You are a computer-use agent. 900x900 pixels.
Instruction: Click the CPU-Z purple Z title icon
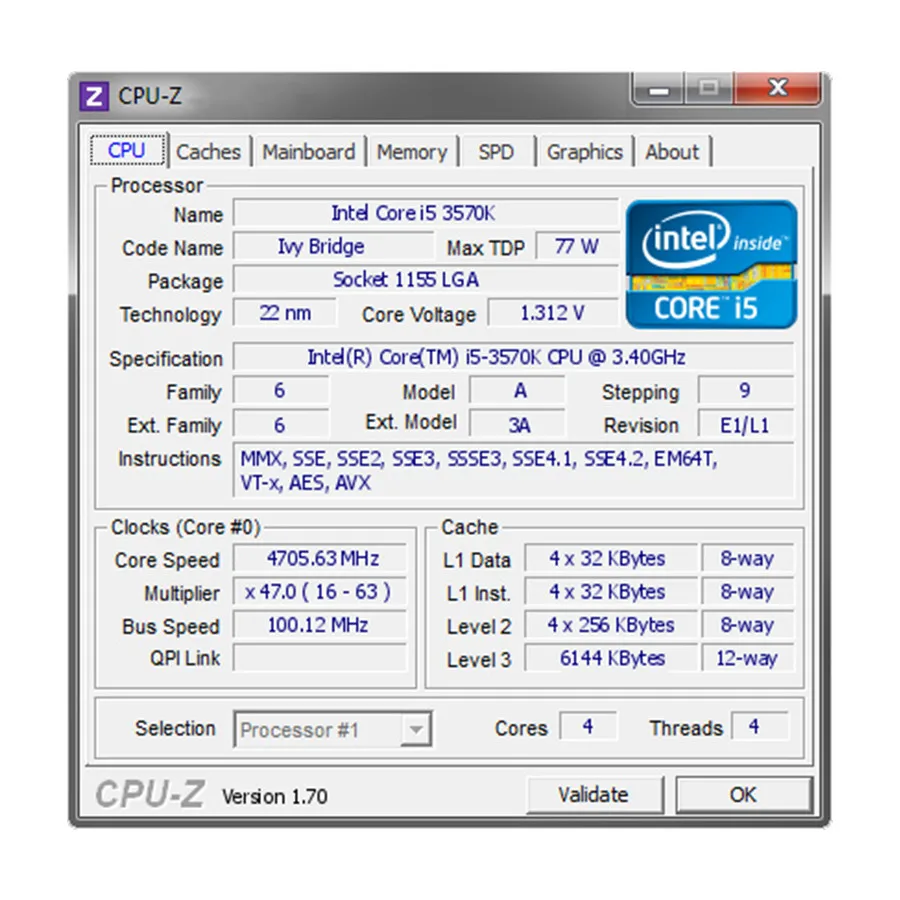click(x=94, y=96)
